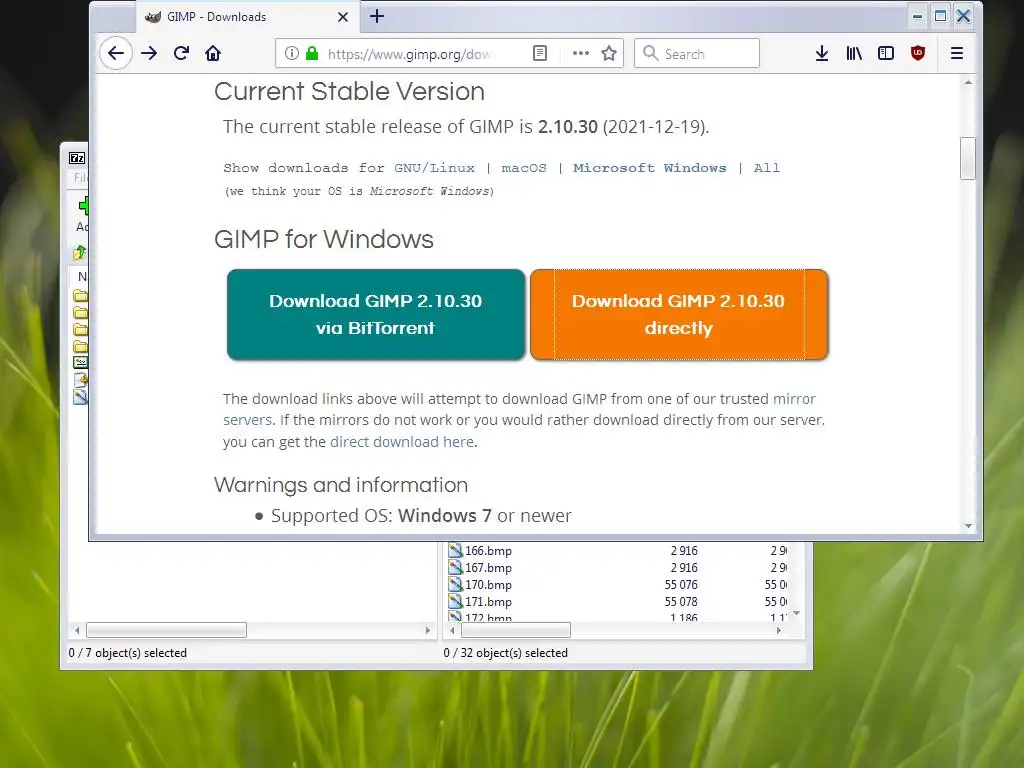Click the version text 2.10.30 in release sentence

[568, 127]
